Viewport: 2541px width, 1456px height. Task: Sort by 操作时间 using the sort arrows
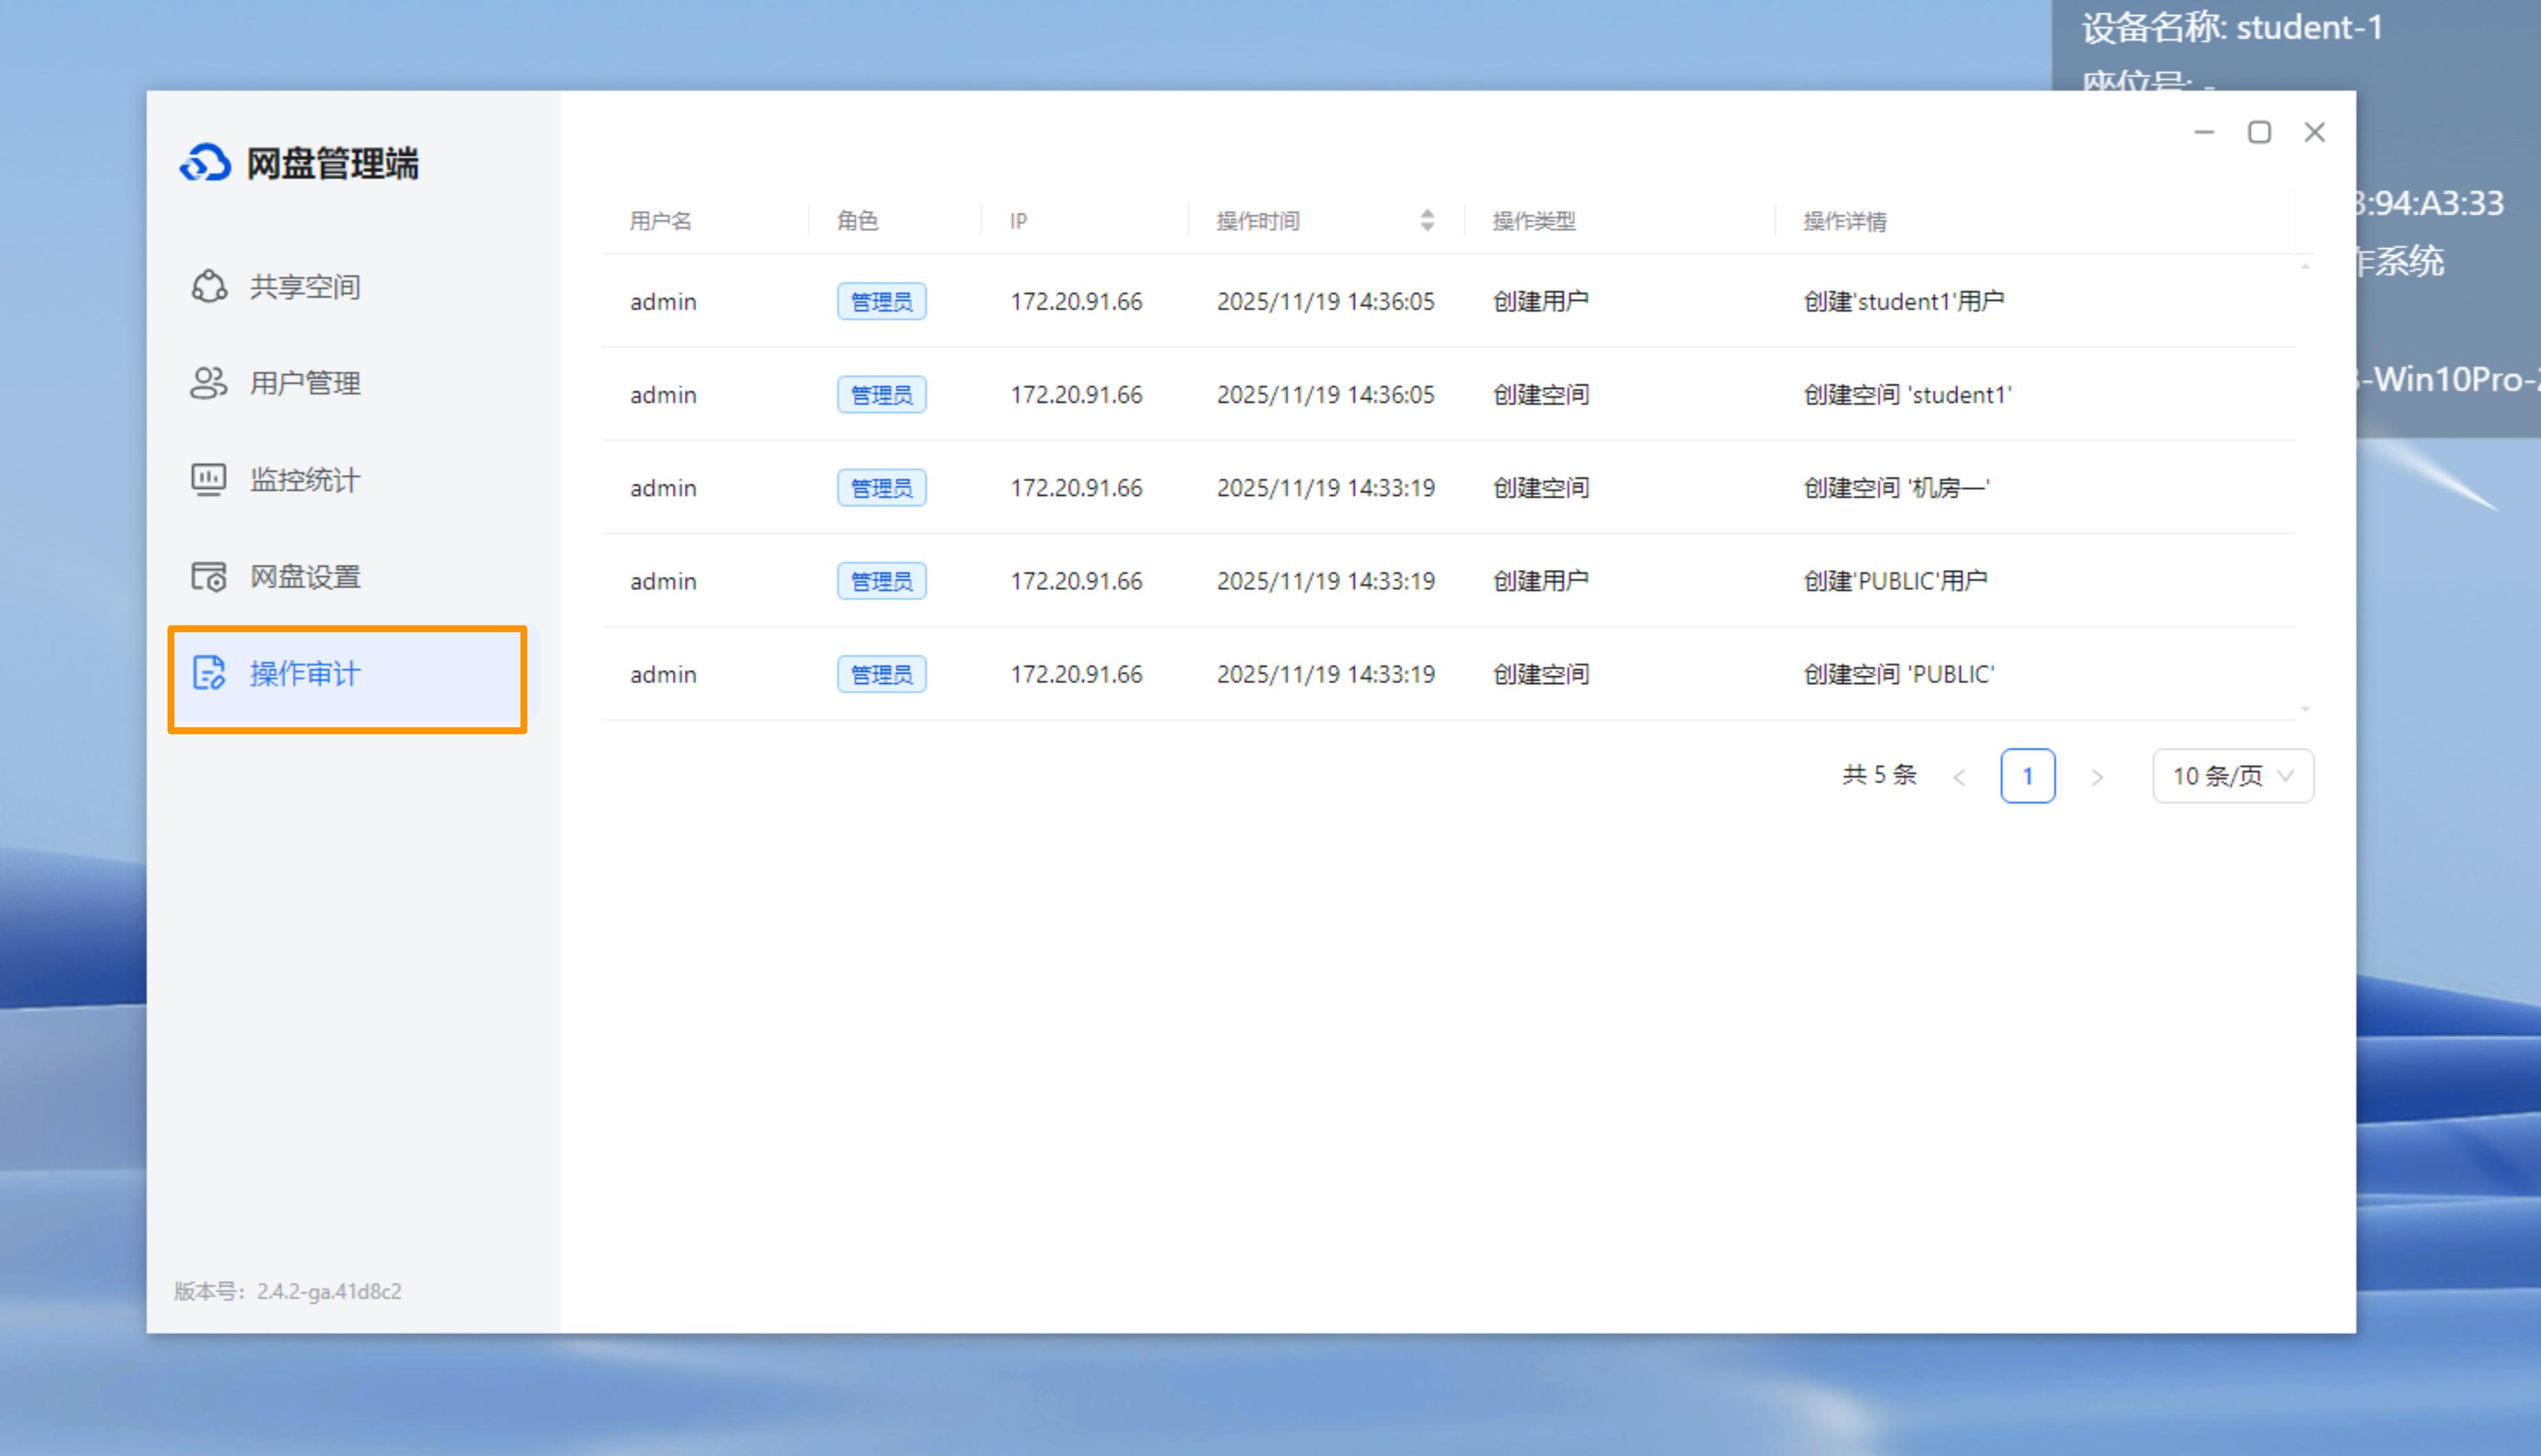coord(1427,221)
